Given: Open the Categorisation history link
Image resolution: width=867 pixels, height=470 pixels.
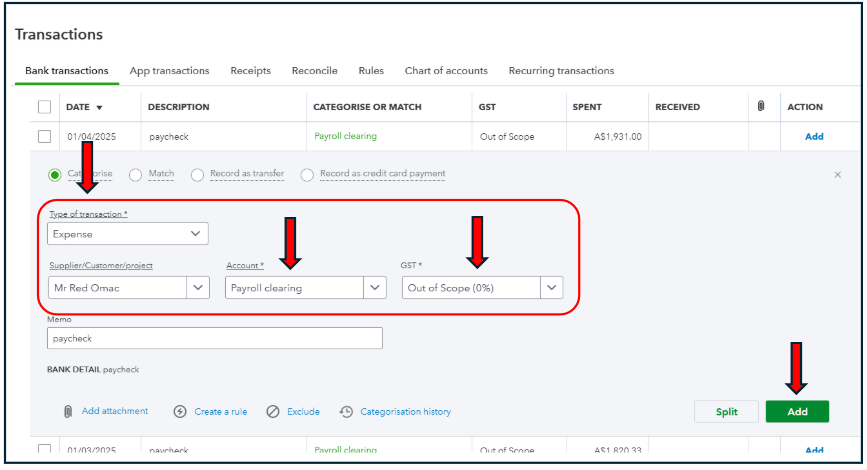Looking at the screenshot, I should pyautogui.click(x=405, y=411).
